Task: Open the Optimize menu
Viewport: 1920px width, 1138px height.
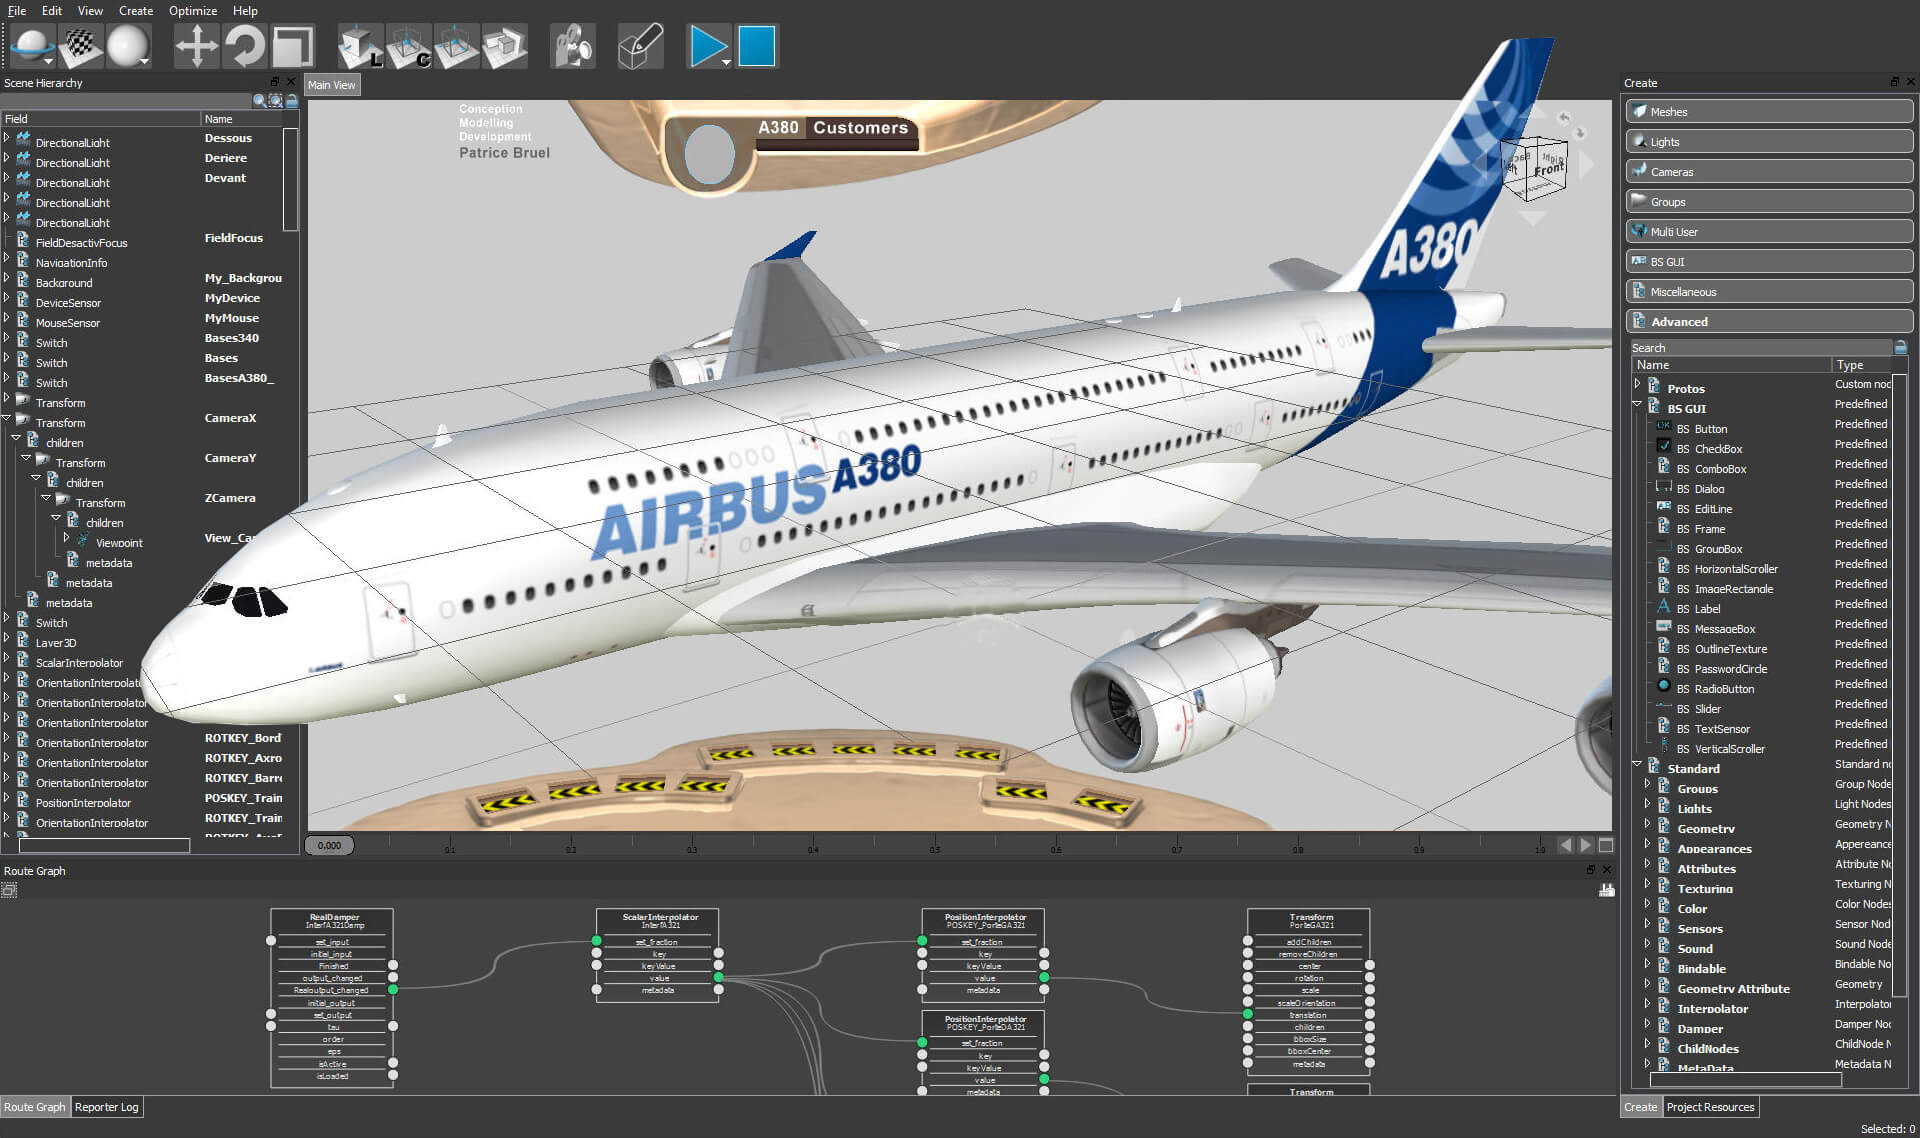Action: [193, 10]
